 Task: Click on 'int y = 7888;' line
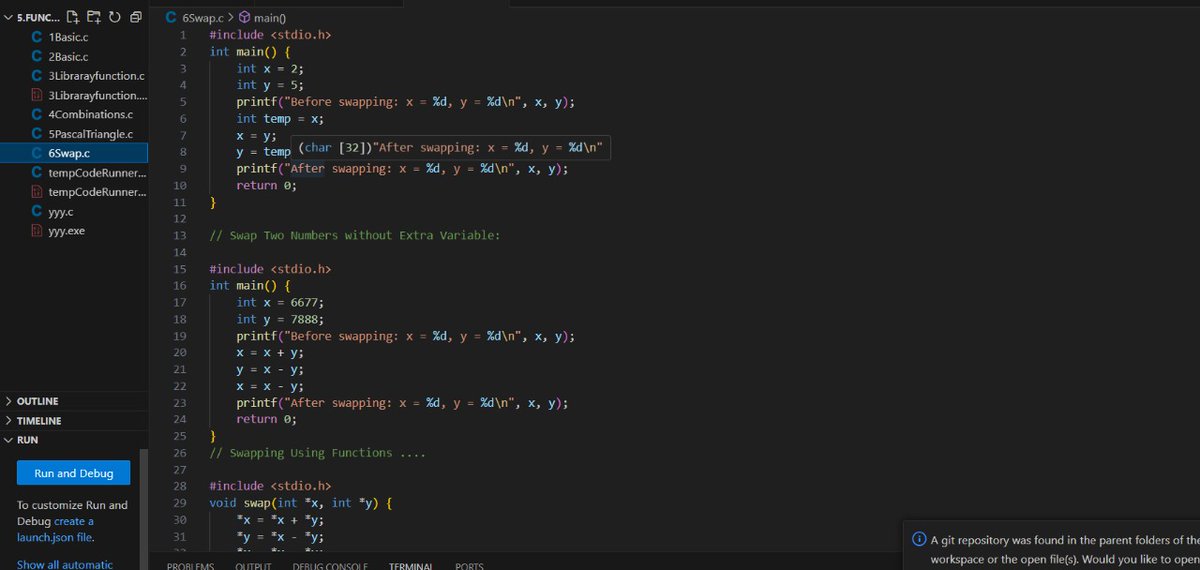point(280,319)
